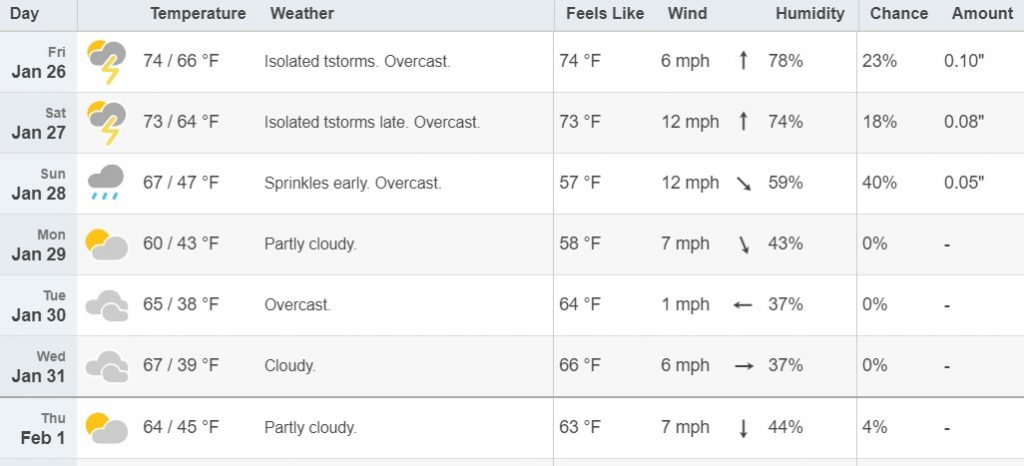Select the Sun Jan 28 date cell

(39, 183)
